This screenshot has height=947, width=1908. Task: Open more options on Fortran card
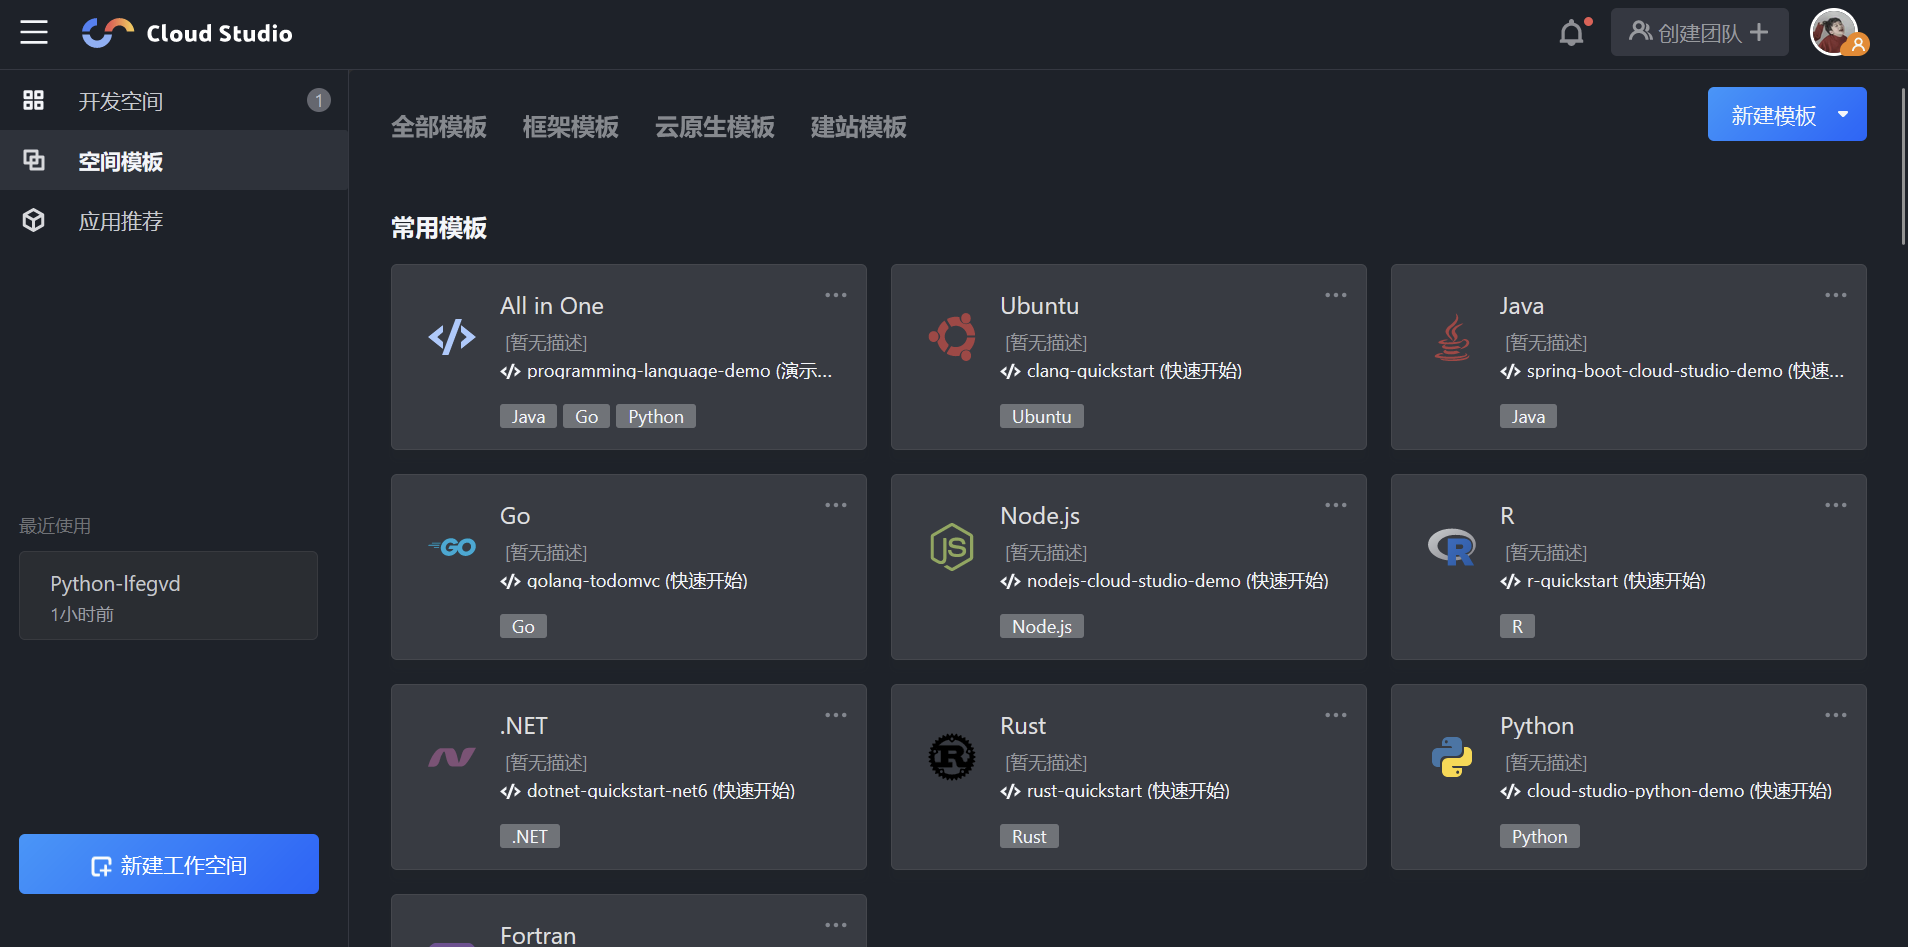click(836, 925)
